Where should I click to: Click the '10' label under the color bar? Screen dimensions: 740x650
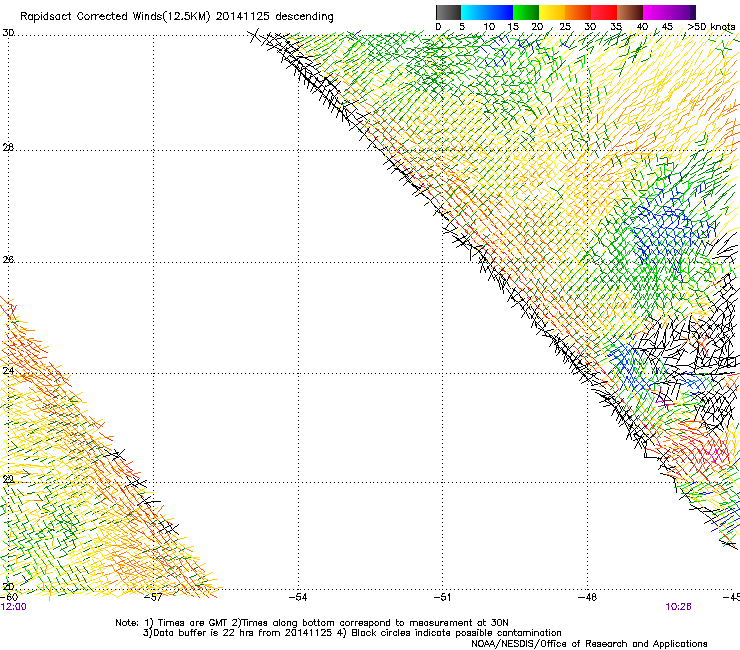click(489, 27)
